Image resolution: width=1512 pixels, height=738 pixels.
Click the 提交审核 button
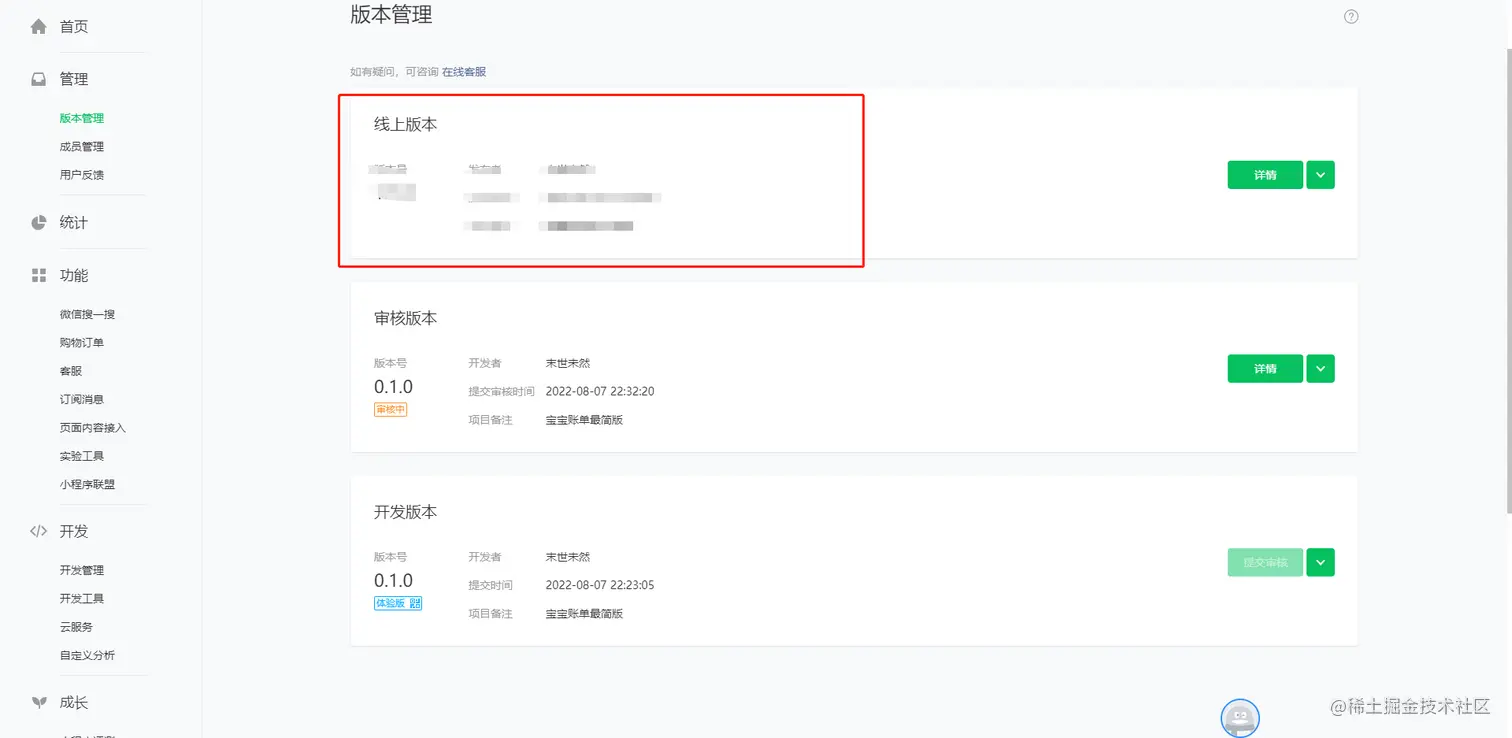pyautogui.click(x=1265, y=563)
